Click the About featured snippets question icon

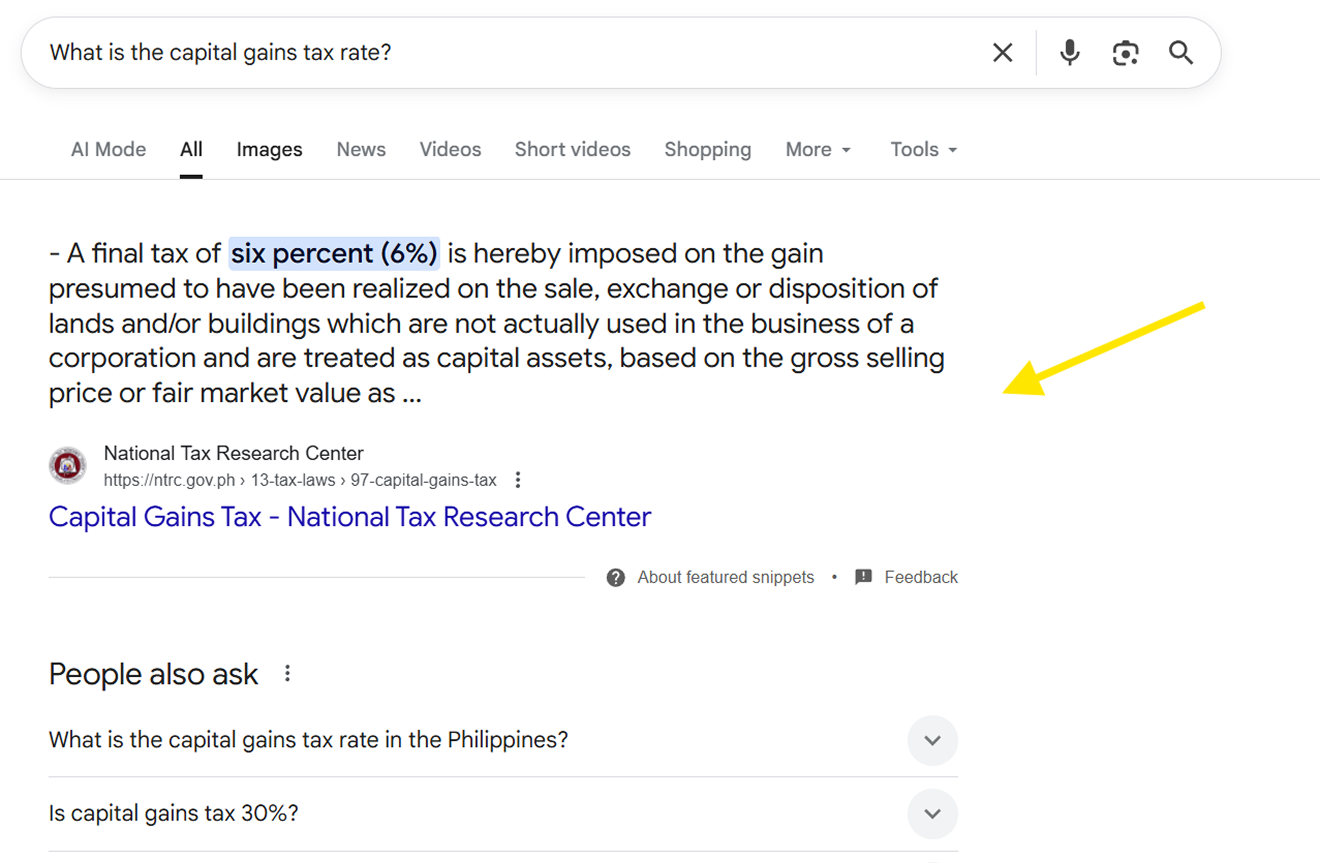tap(616, 577)
